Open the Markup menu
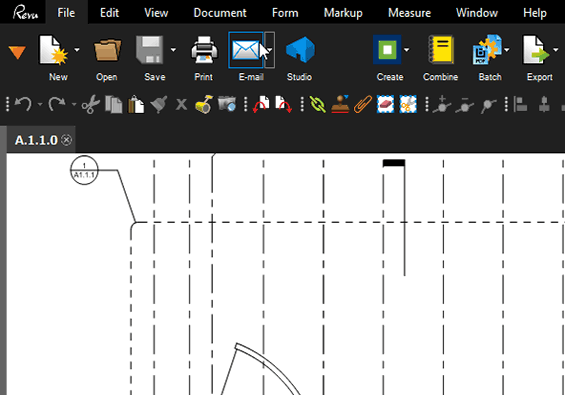The height and width of the screenshot is (395, 565). coord(343,13)
